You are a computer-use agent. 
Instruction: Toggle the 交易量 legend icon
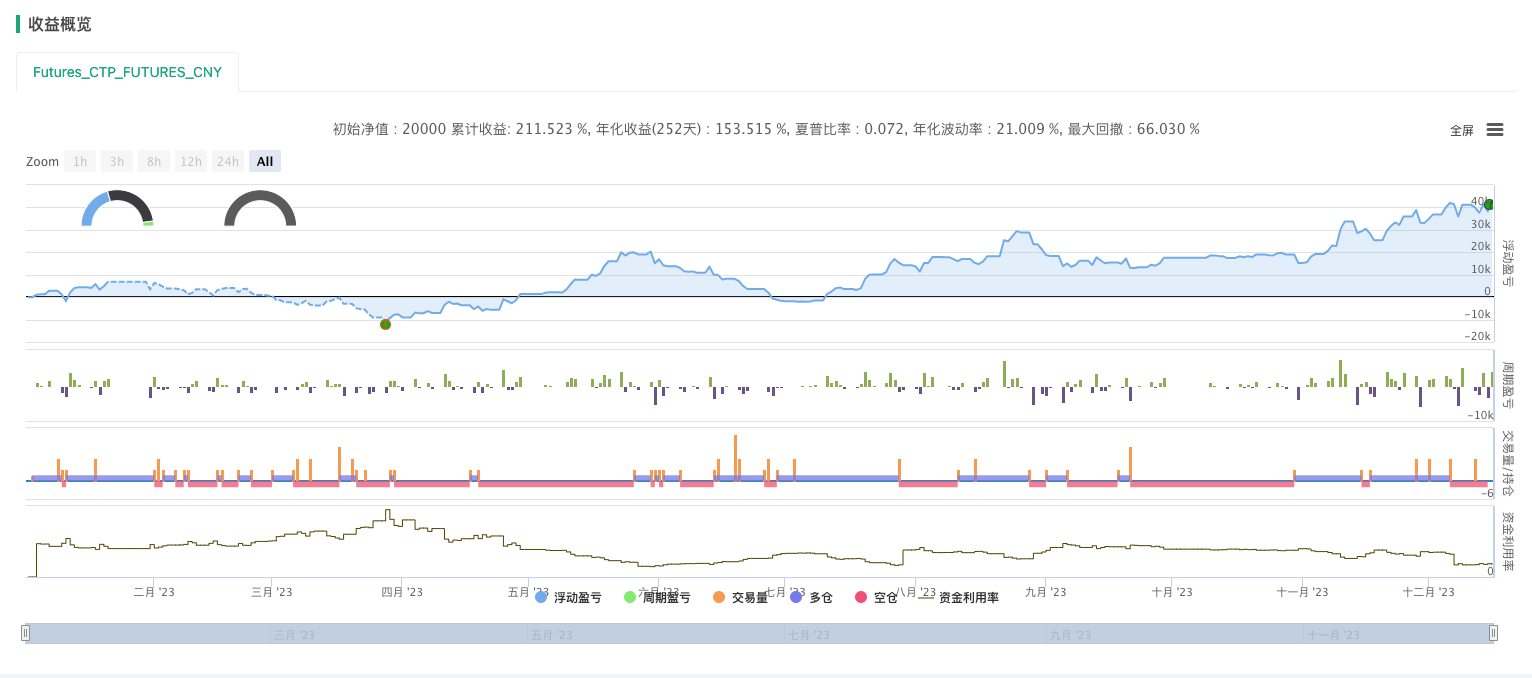[717, 596]
